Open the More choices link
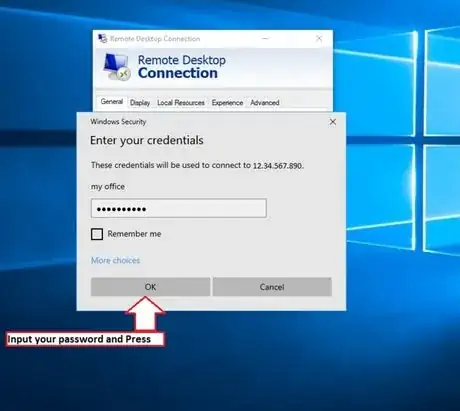This screenshot has height=411, width=460. click(x=115, y=260)
